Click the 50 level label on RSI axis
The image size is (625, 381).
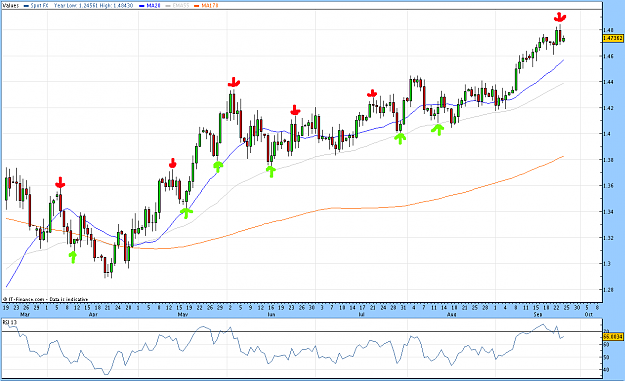(x=606, y=357)
